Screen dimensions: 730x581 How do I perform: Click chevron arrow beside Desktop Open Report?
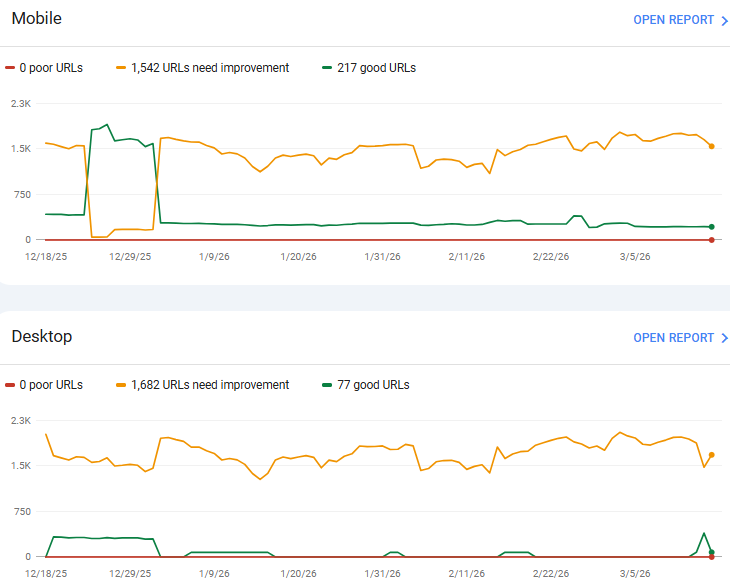click(x=725, y=338)
